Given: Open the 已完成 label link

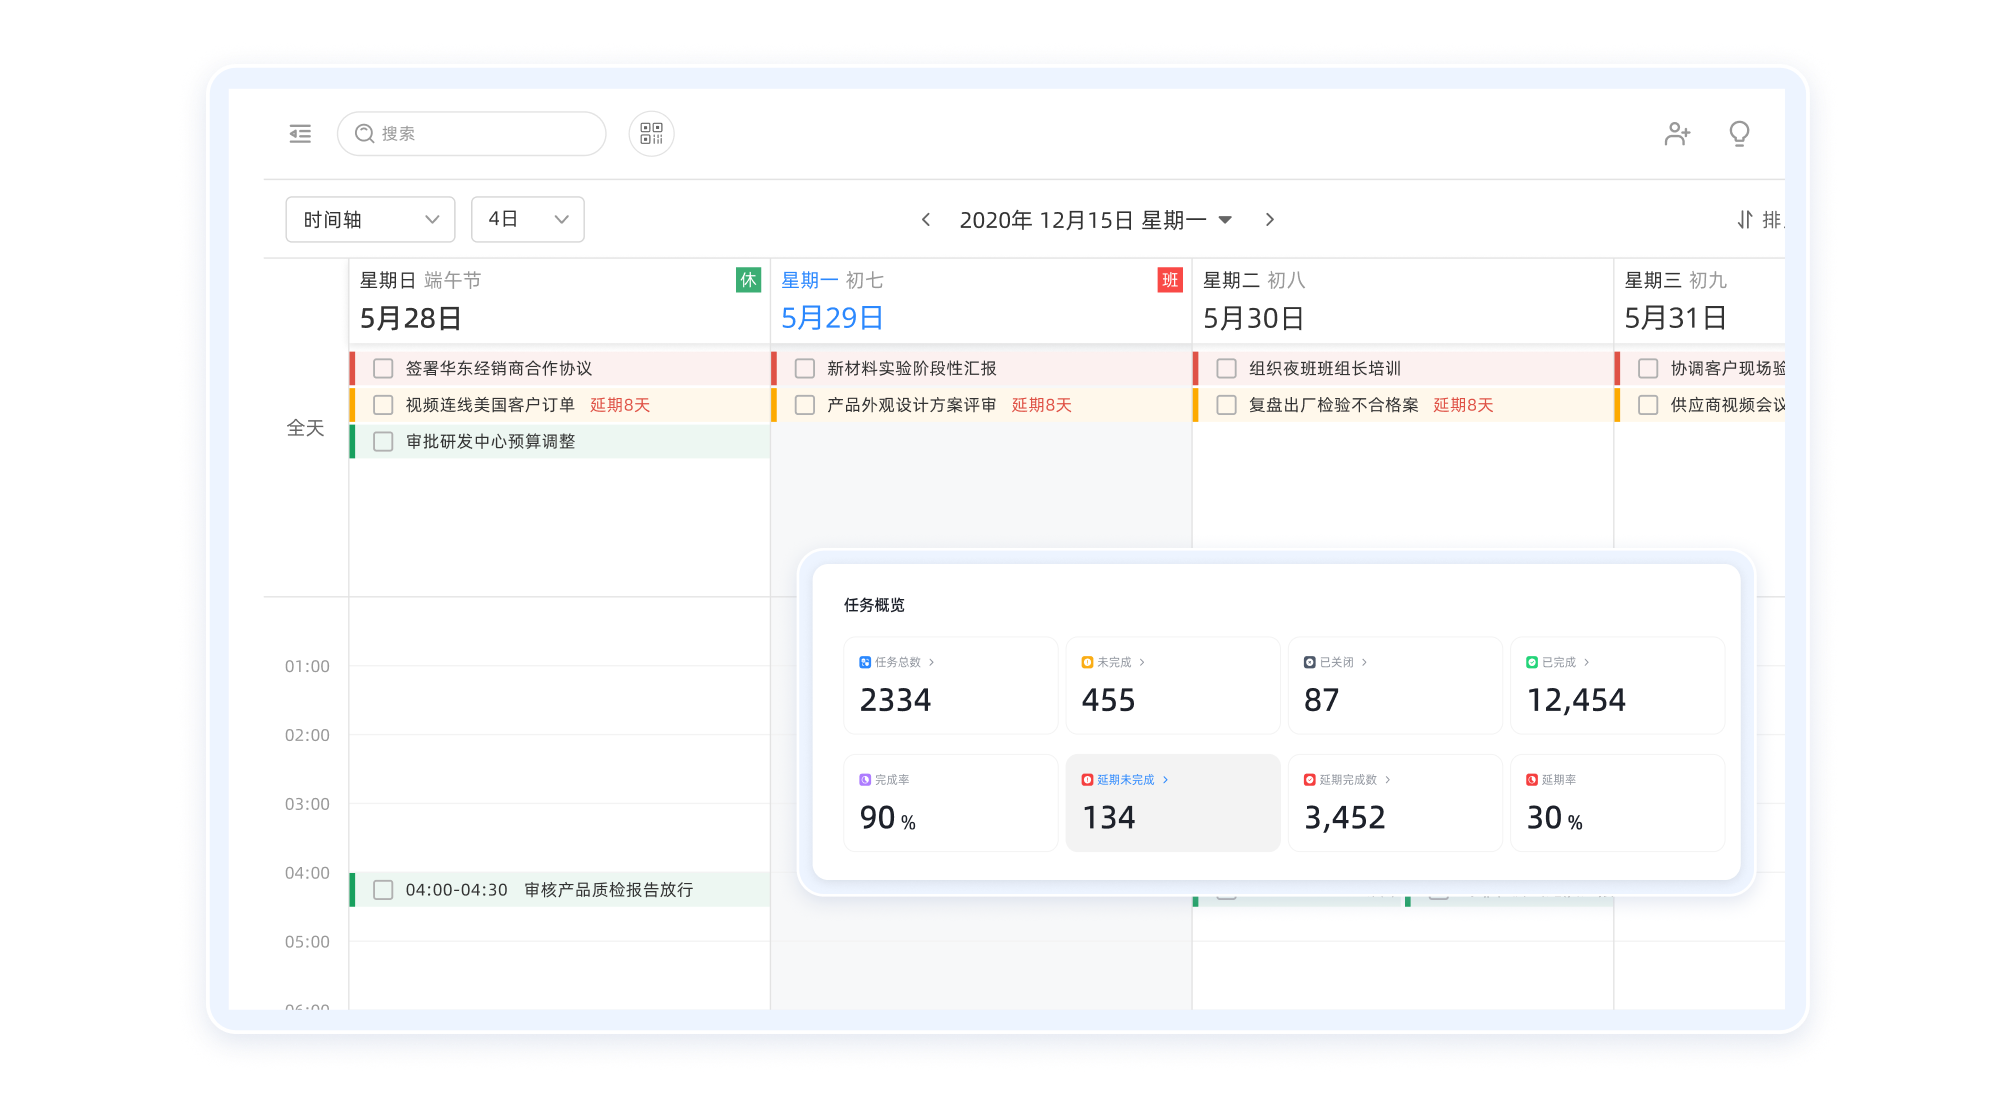Looking at the screenshot, I should point(1558,662).
